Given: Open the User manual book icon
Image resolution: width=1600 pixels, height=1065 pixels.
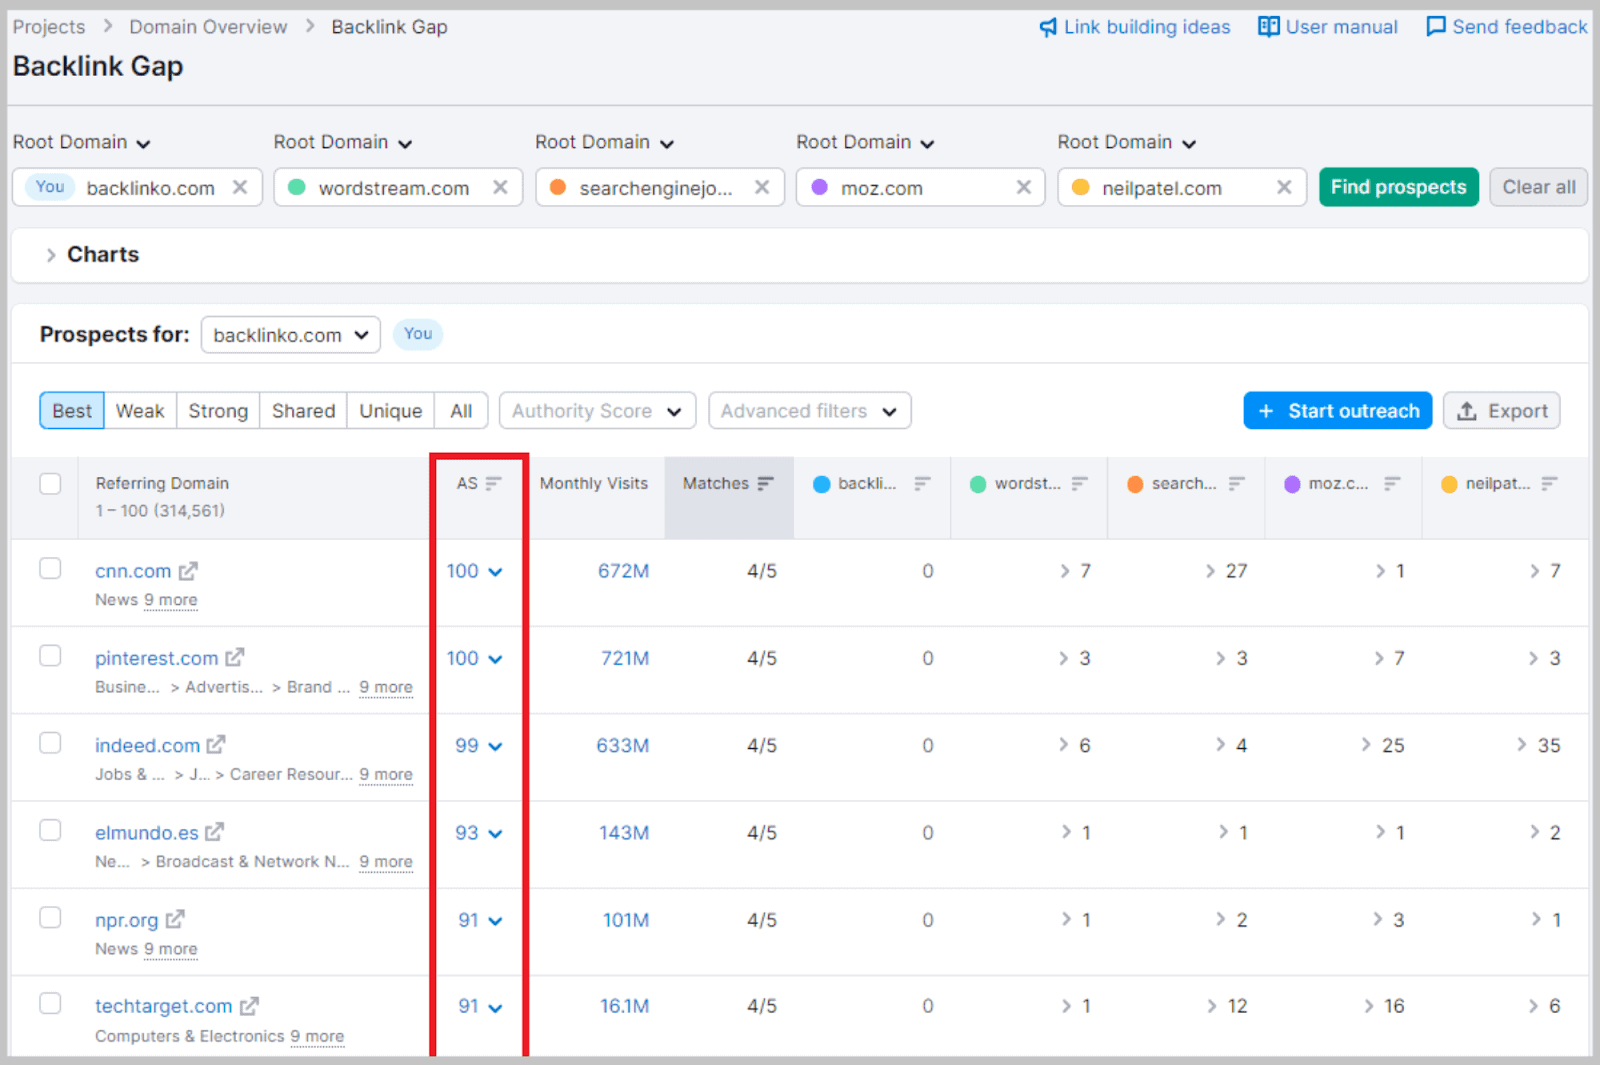Looking at the screenshot, I should (1268, 27).
